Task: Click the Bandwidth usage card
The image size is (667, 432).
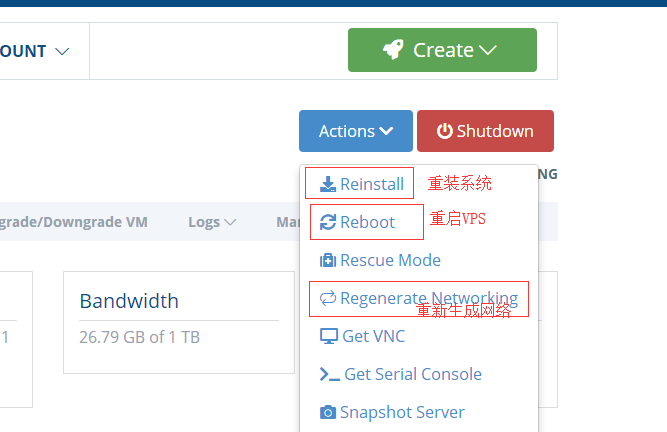Action: point(178,321)
